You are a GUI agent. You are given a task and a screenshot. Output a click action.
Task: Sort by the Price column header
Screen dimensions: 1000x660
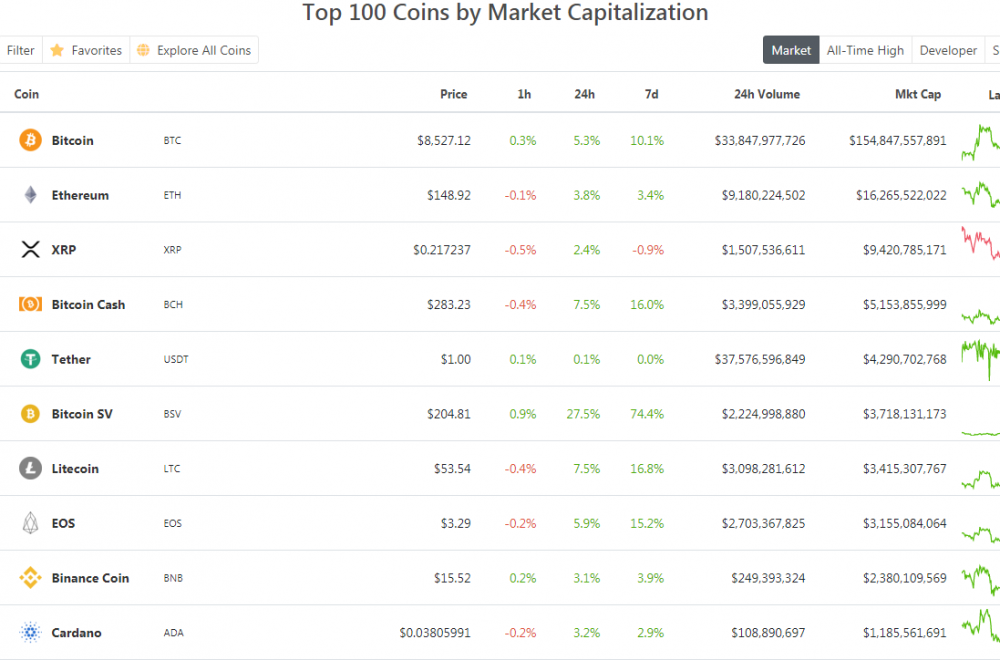(453, 94)
